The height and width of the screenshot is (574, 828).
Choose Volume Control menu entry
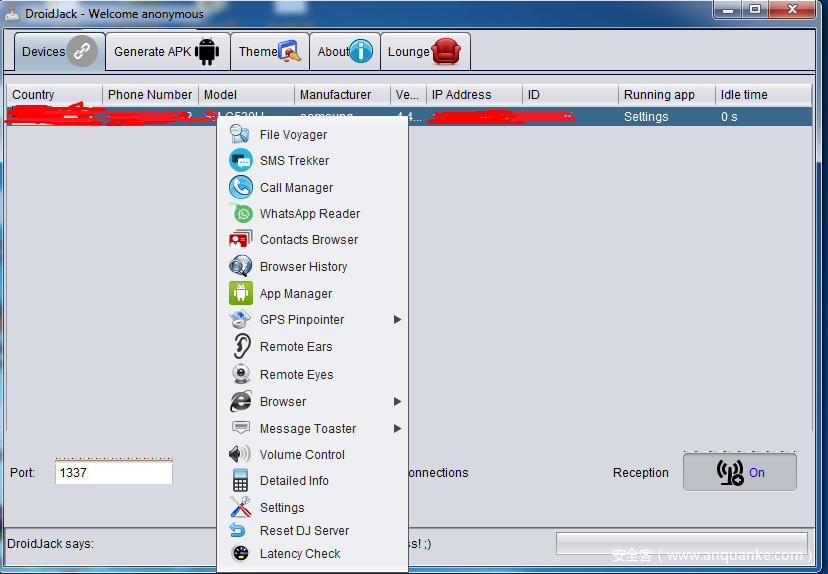click(x=313, y=455)
